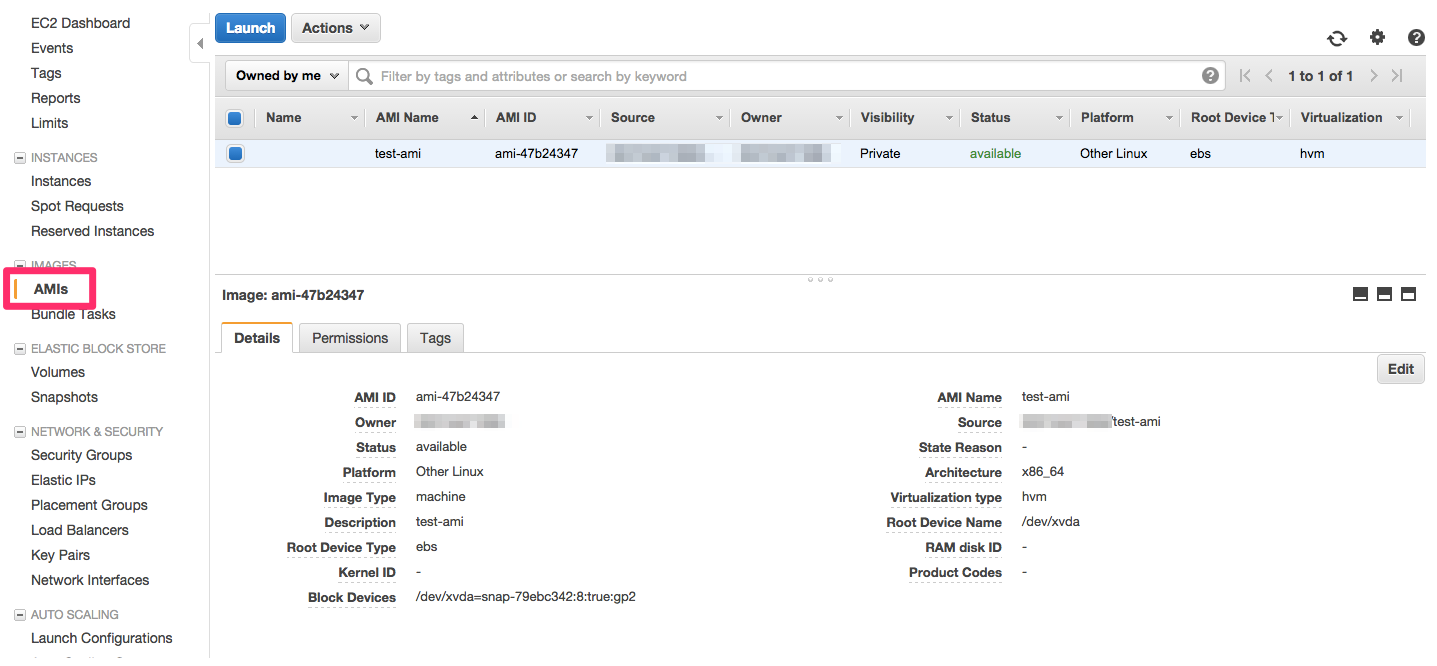Switch to the Permissions tab

point(350,338)
